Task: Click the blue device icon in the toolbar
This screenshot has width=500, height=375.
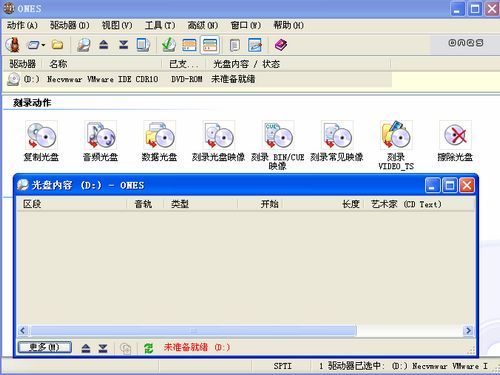Action: point(143,45)
